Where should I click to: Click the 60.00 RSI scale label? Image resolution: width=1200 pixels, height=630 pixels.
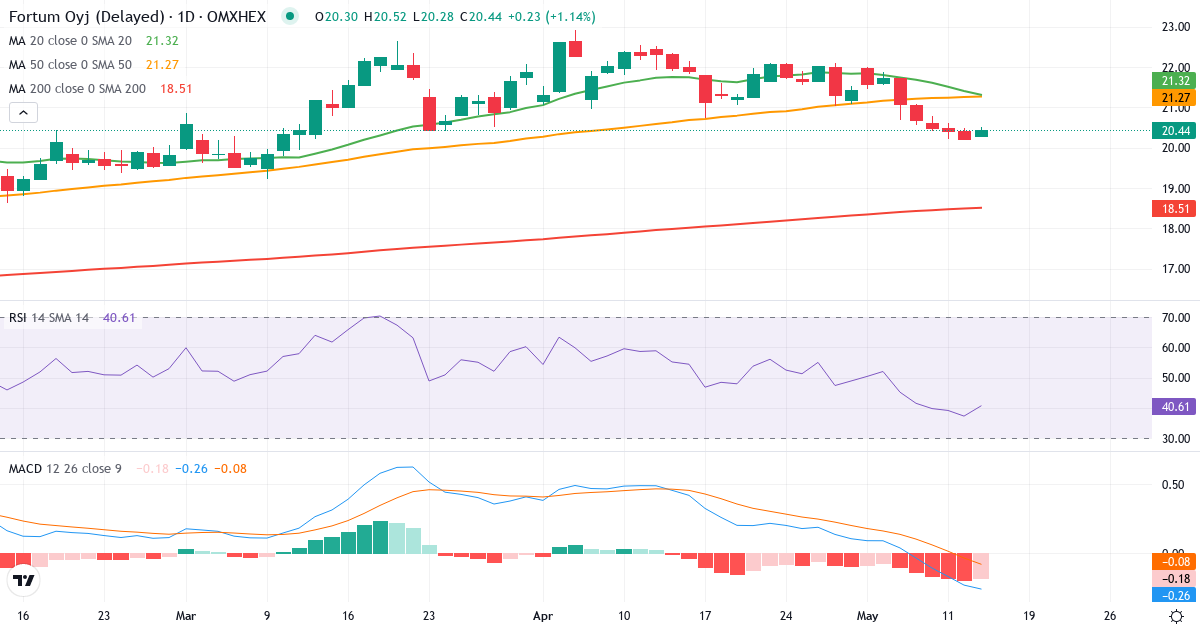[x=1174, y=348]
